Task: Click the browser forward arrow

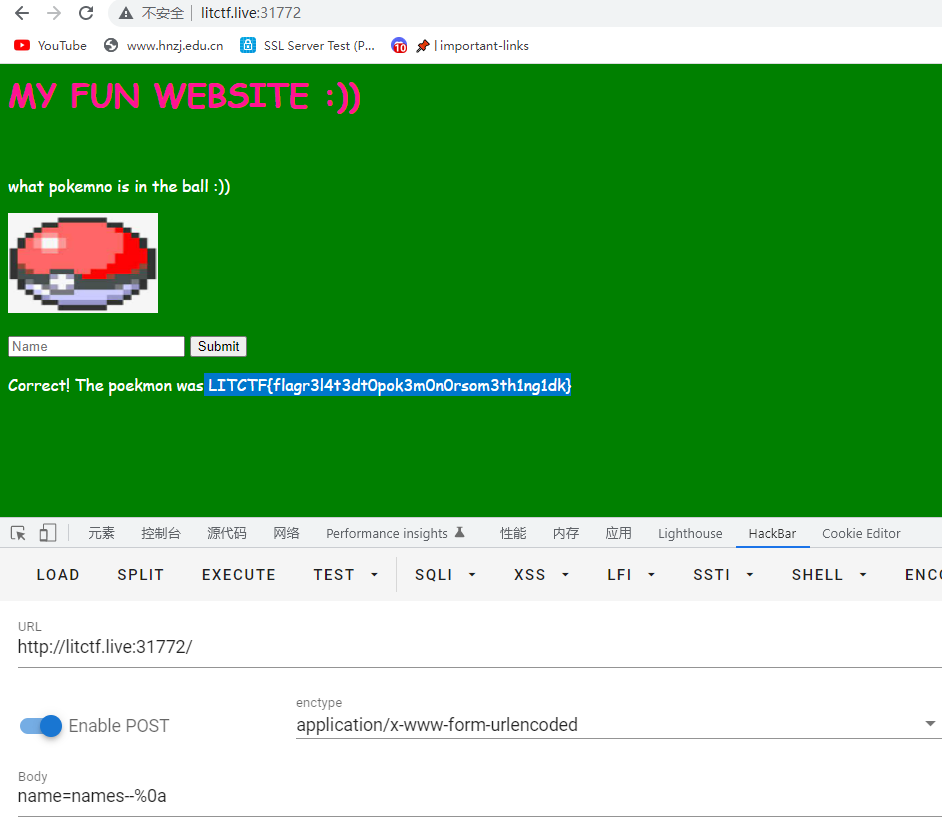Action: [54, 13]
